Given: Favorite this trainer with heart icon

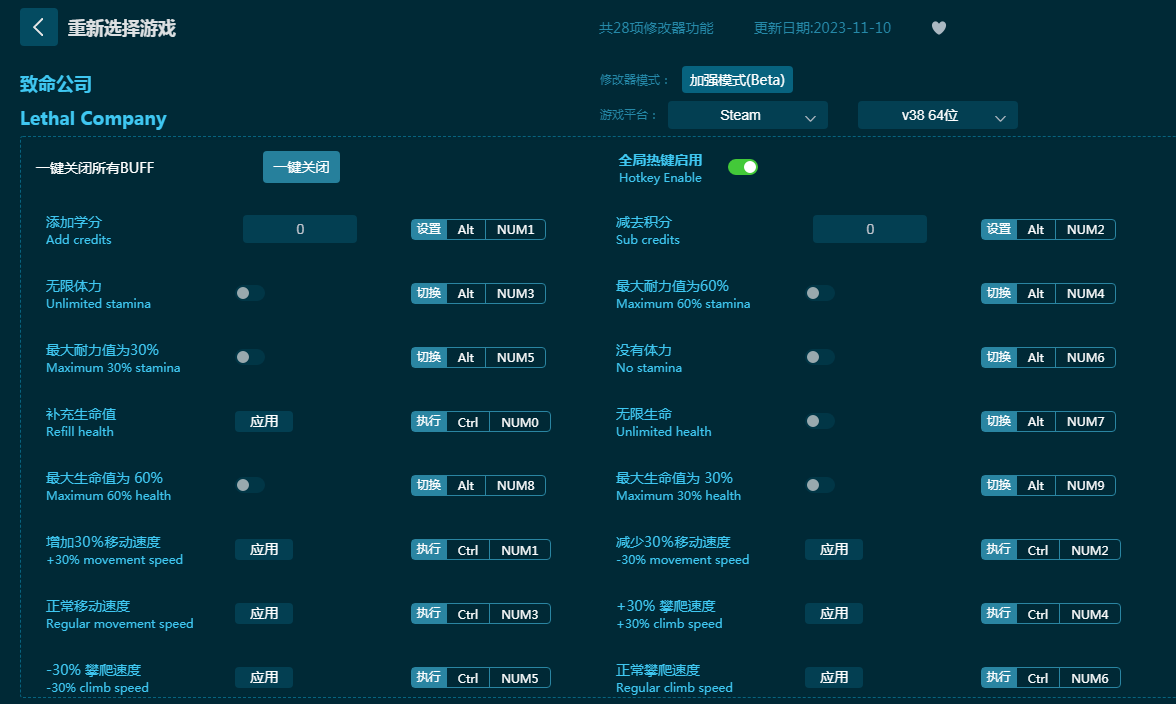Looking at the screenshot, I should (x=938, y=28).
